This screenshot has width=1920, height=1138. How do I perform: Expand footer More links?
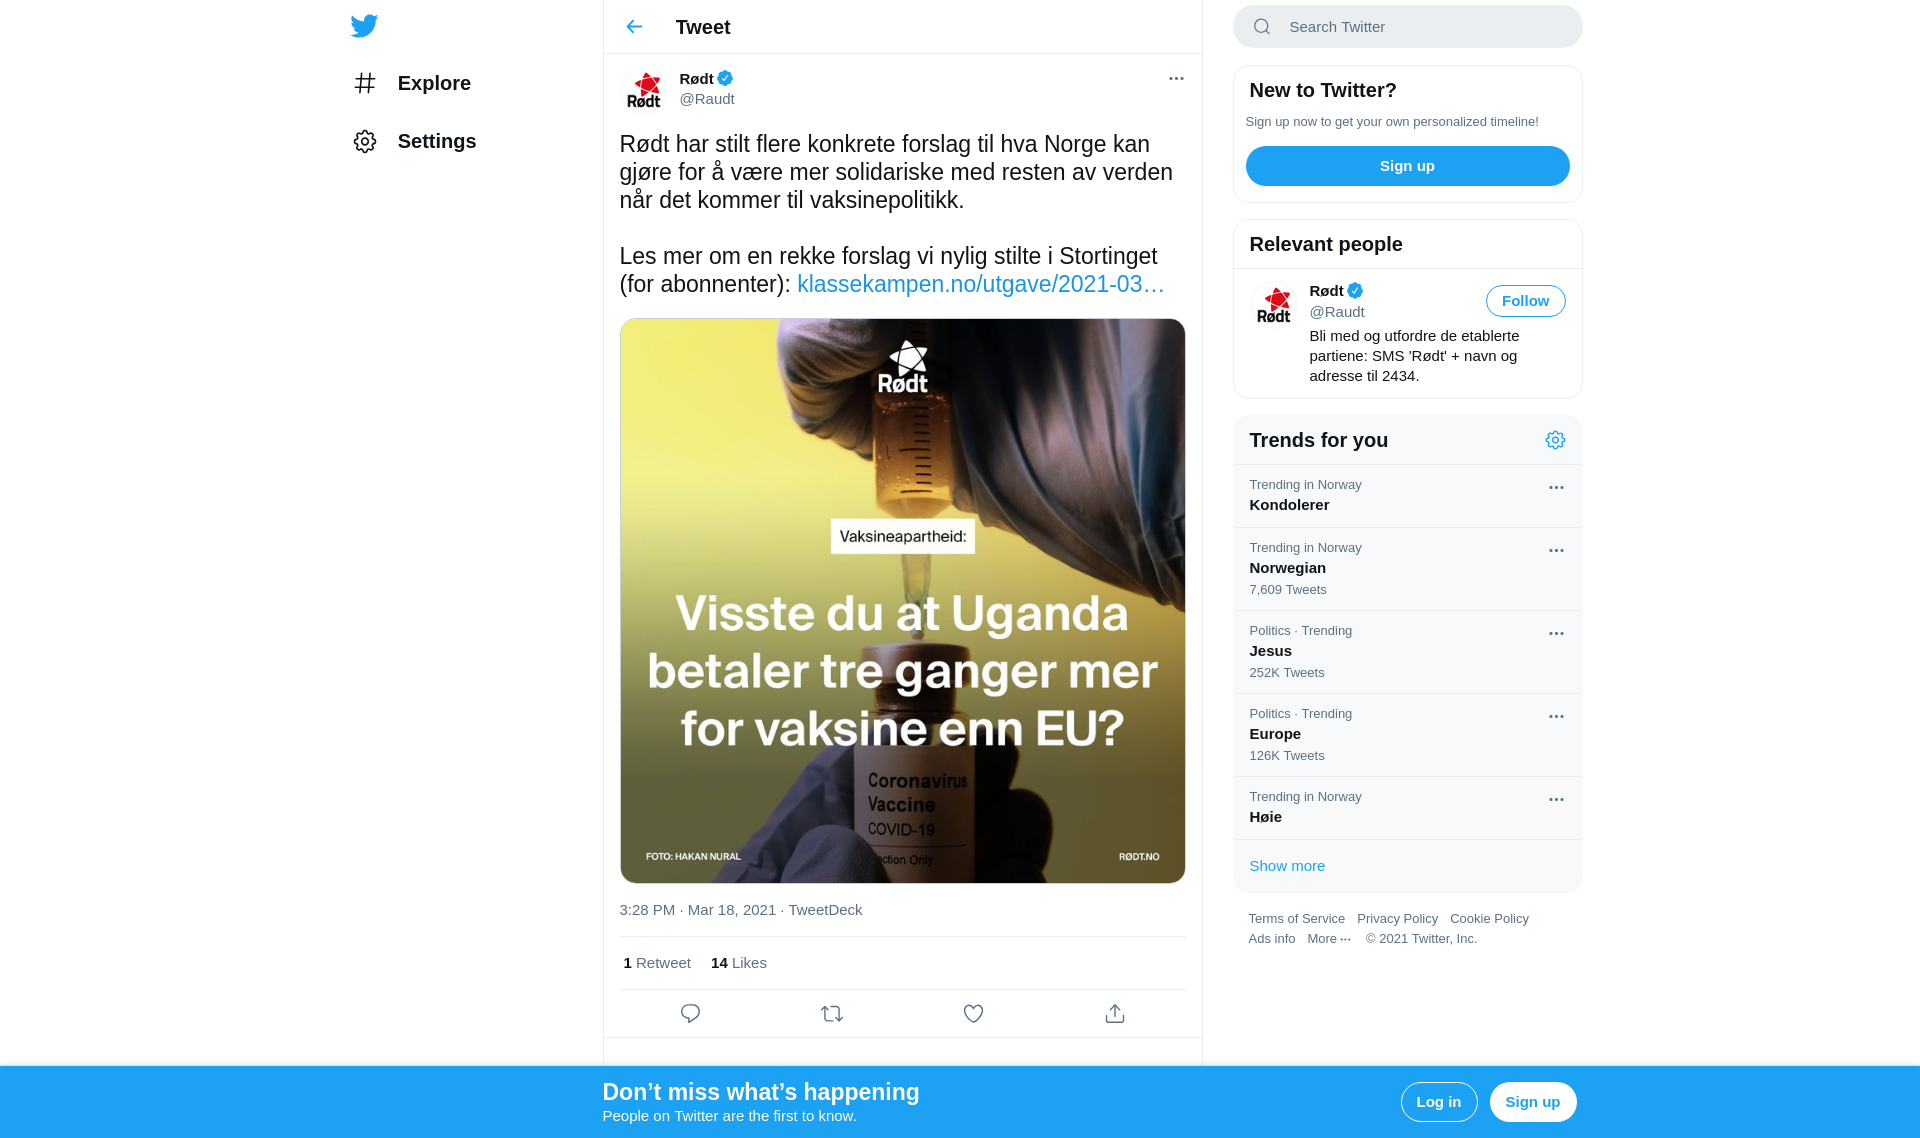pos(1329,939)
